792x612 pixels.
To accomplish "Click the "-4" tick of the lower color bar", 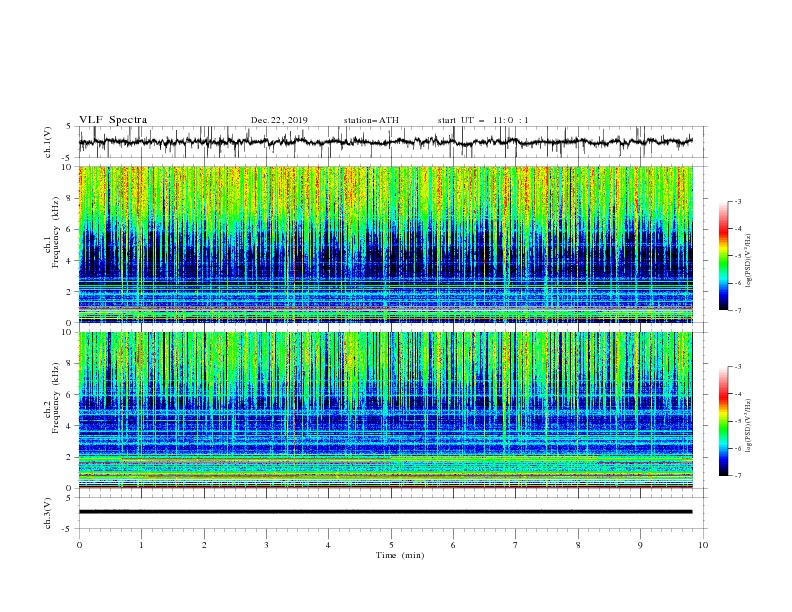I will (x=738, y=394).
